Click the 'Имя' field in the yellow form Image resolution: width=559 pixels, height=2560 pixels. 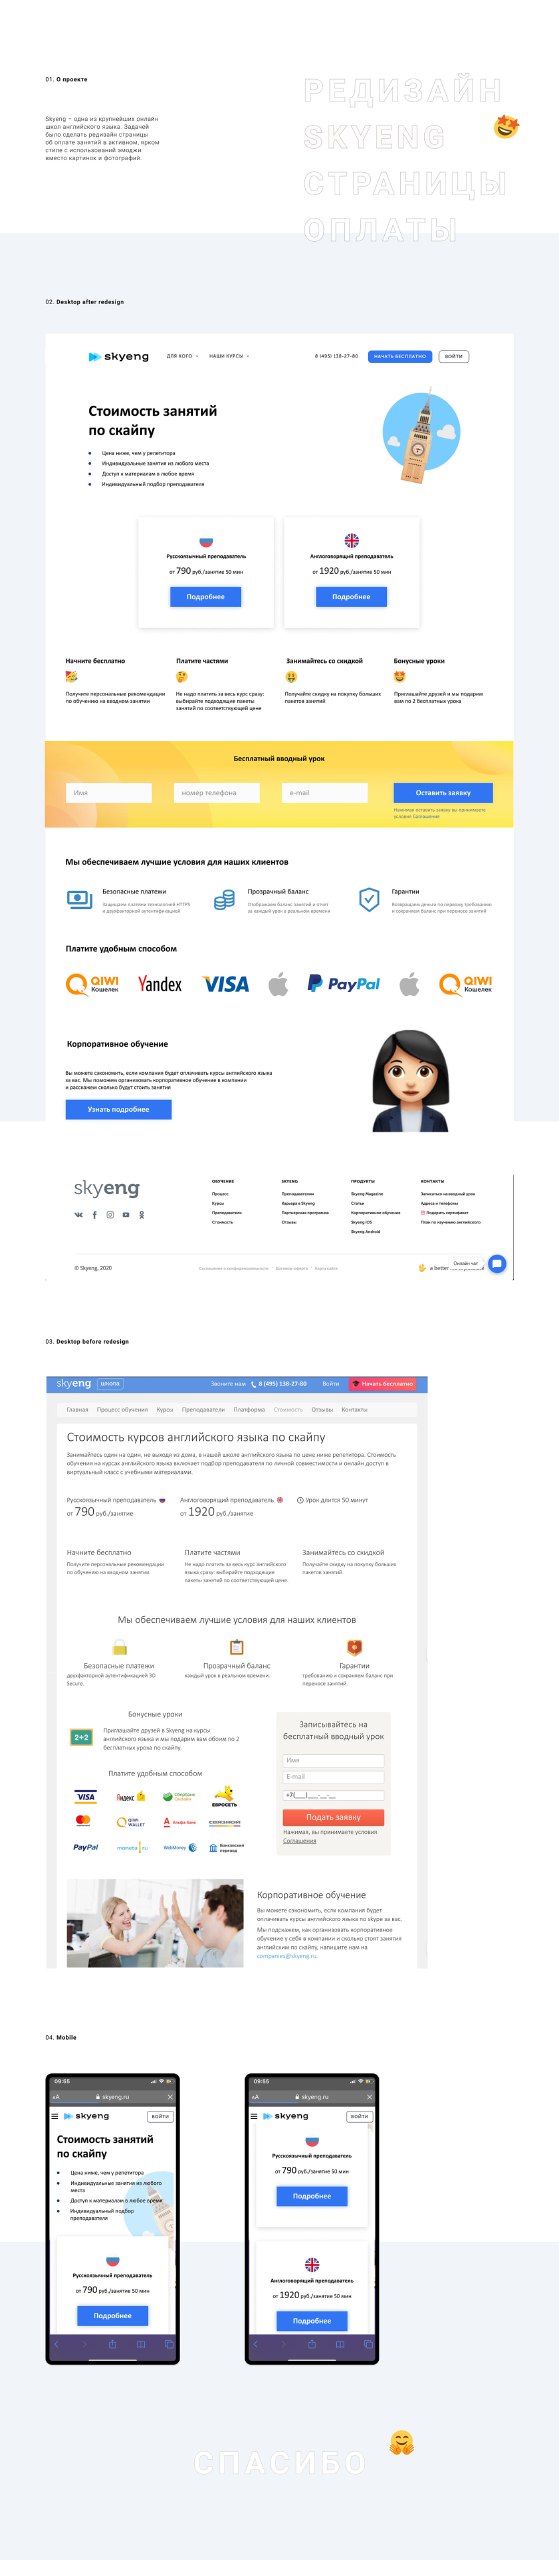109,793
